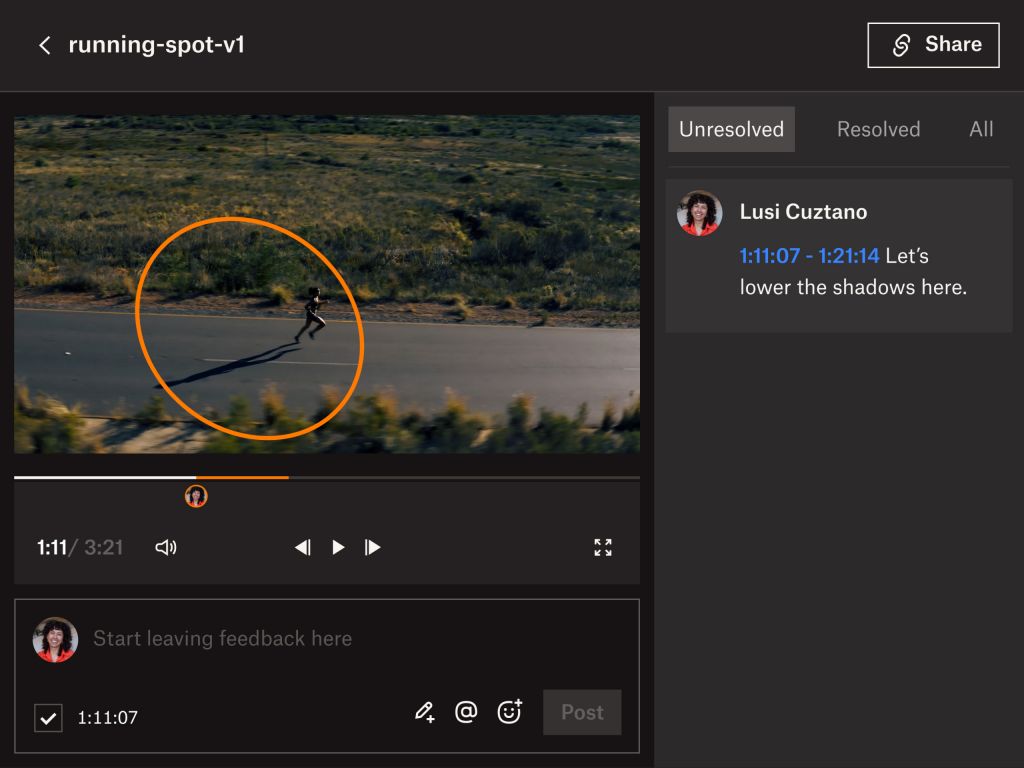Screen dimensions: 1024x768
Task: Click the Share button
Action: pos(933,45)
